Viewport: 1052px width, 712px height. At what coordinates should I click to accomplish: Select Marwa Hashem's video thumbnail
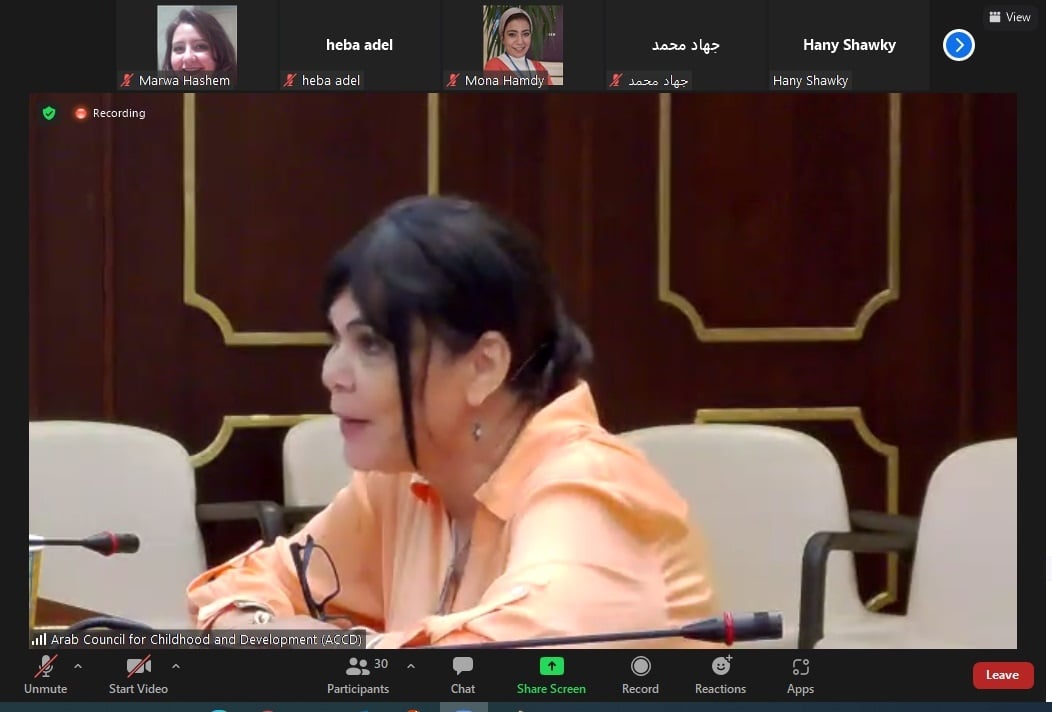(197, 45)
